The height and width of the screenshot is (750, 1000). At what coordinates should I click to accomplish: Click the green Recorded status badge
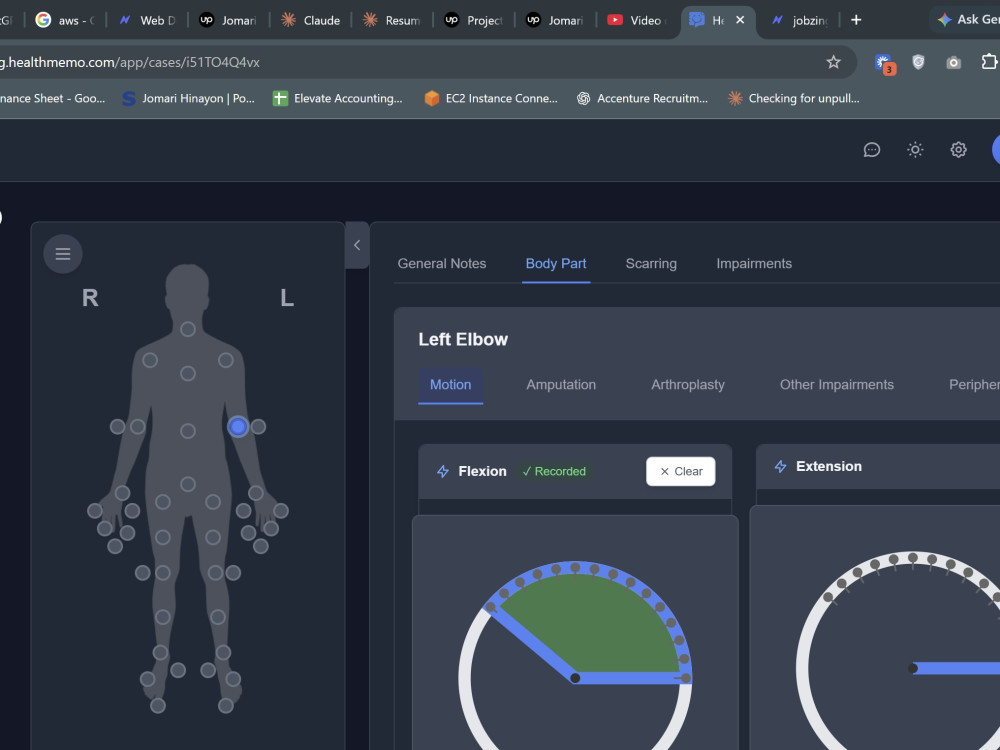(x=554, y=471)
